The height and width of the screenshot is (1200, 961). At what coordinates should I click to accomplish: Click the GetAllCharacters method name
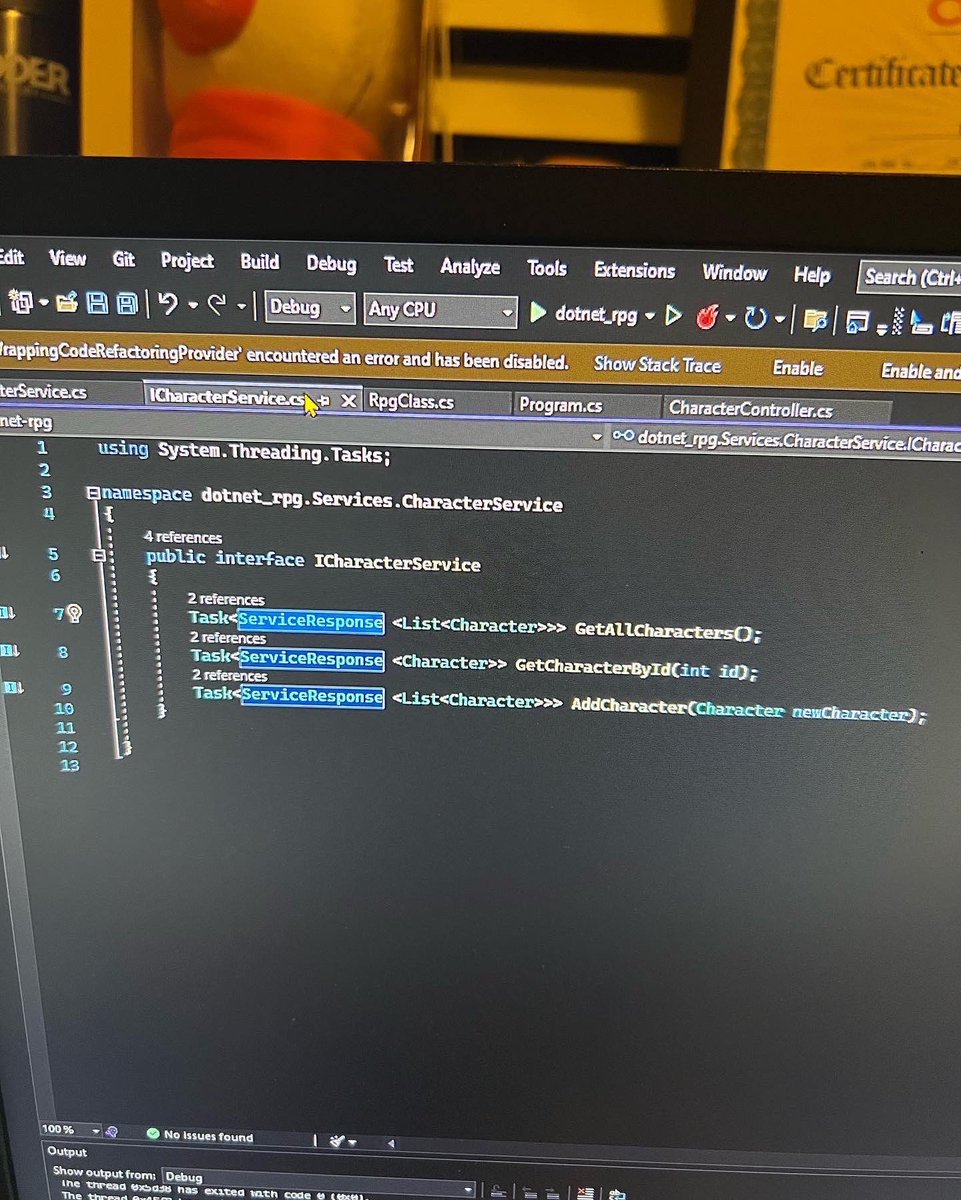[x=653, y=632]
